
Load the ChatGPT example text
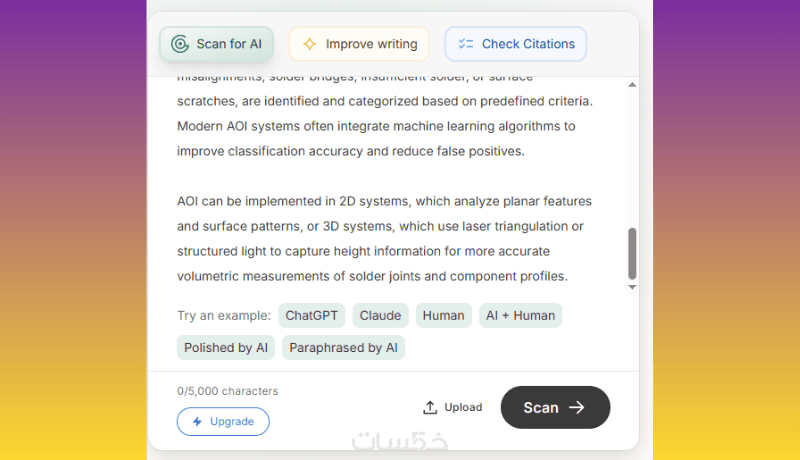312,316
